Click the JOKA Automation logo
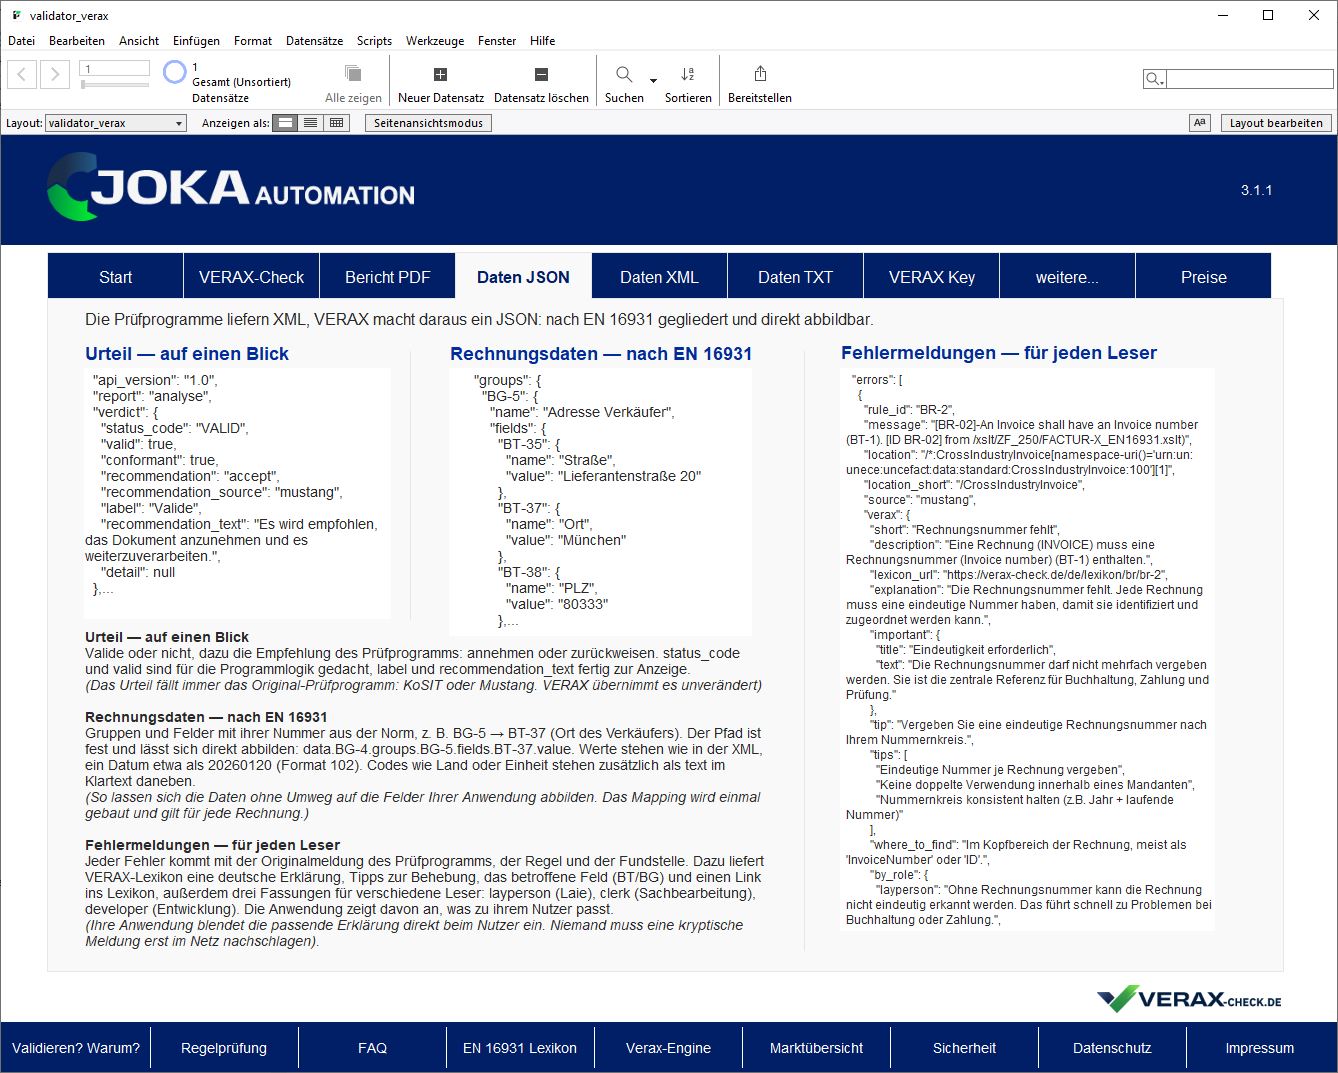This screenshot has width=1338, height=1073. pyautogui.click(x=231, y=187)
